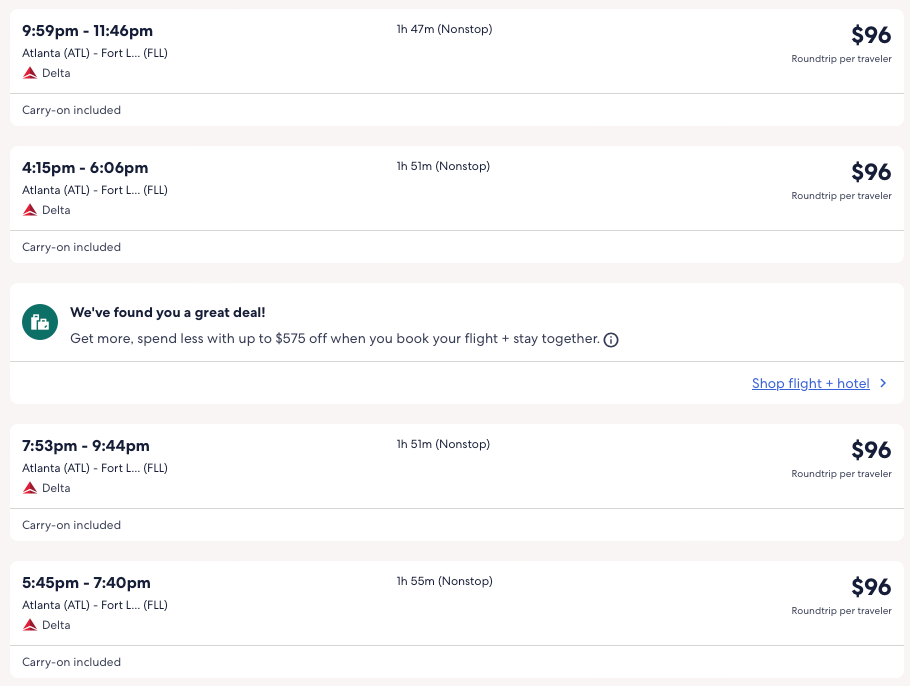
Task: Click the chevron arrow next to Shop flight + hotel
Action: click(x=883, y=383)
